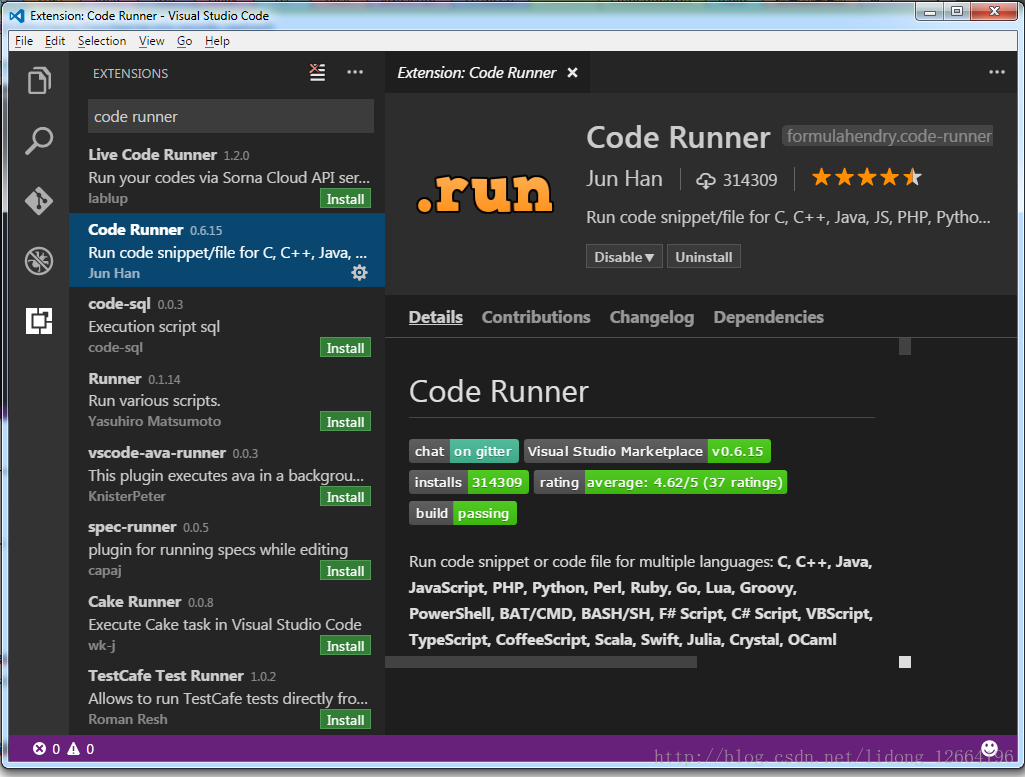The width and height of the screenshot is (1025, 777).
Task: Click the Uninstall button
Action: pos(704,257)
